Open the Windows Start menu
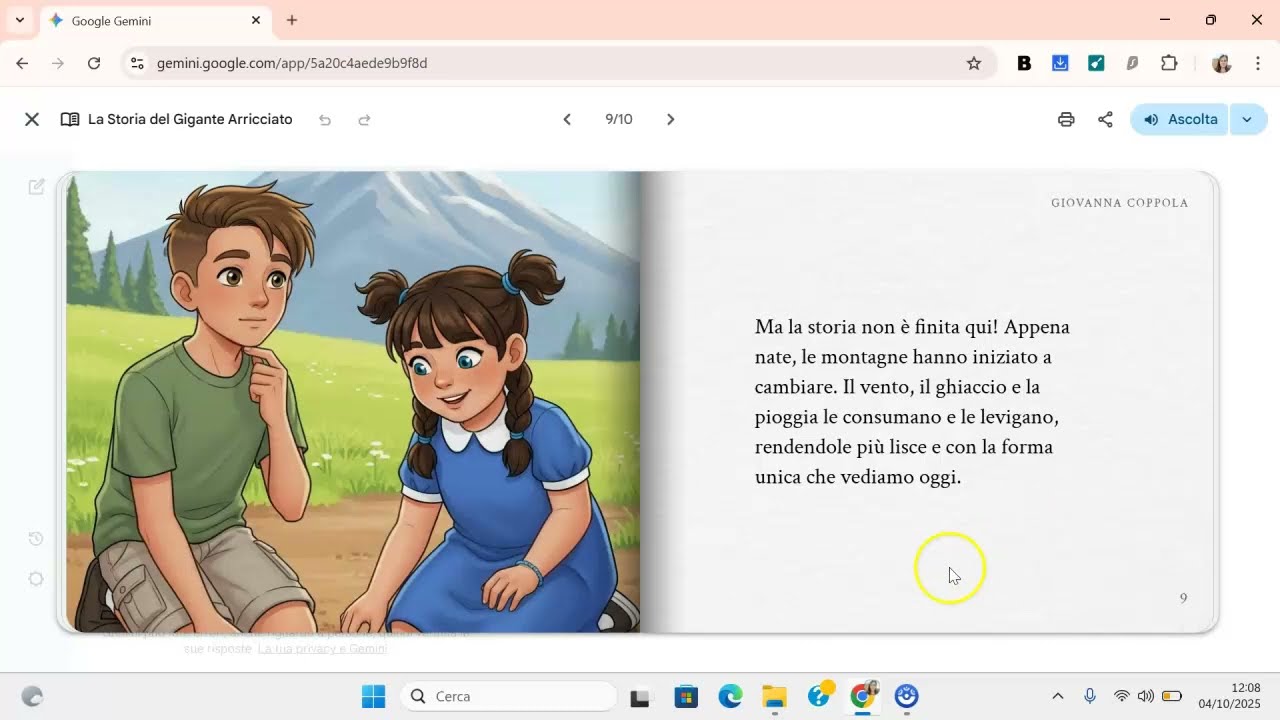Screen dimensions: 1280x720 (x=373, y=696)
